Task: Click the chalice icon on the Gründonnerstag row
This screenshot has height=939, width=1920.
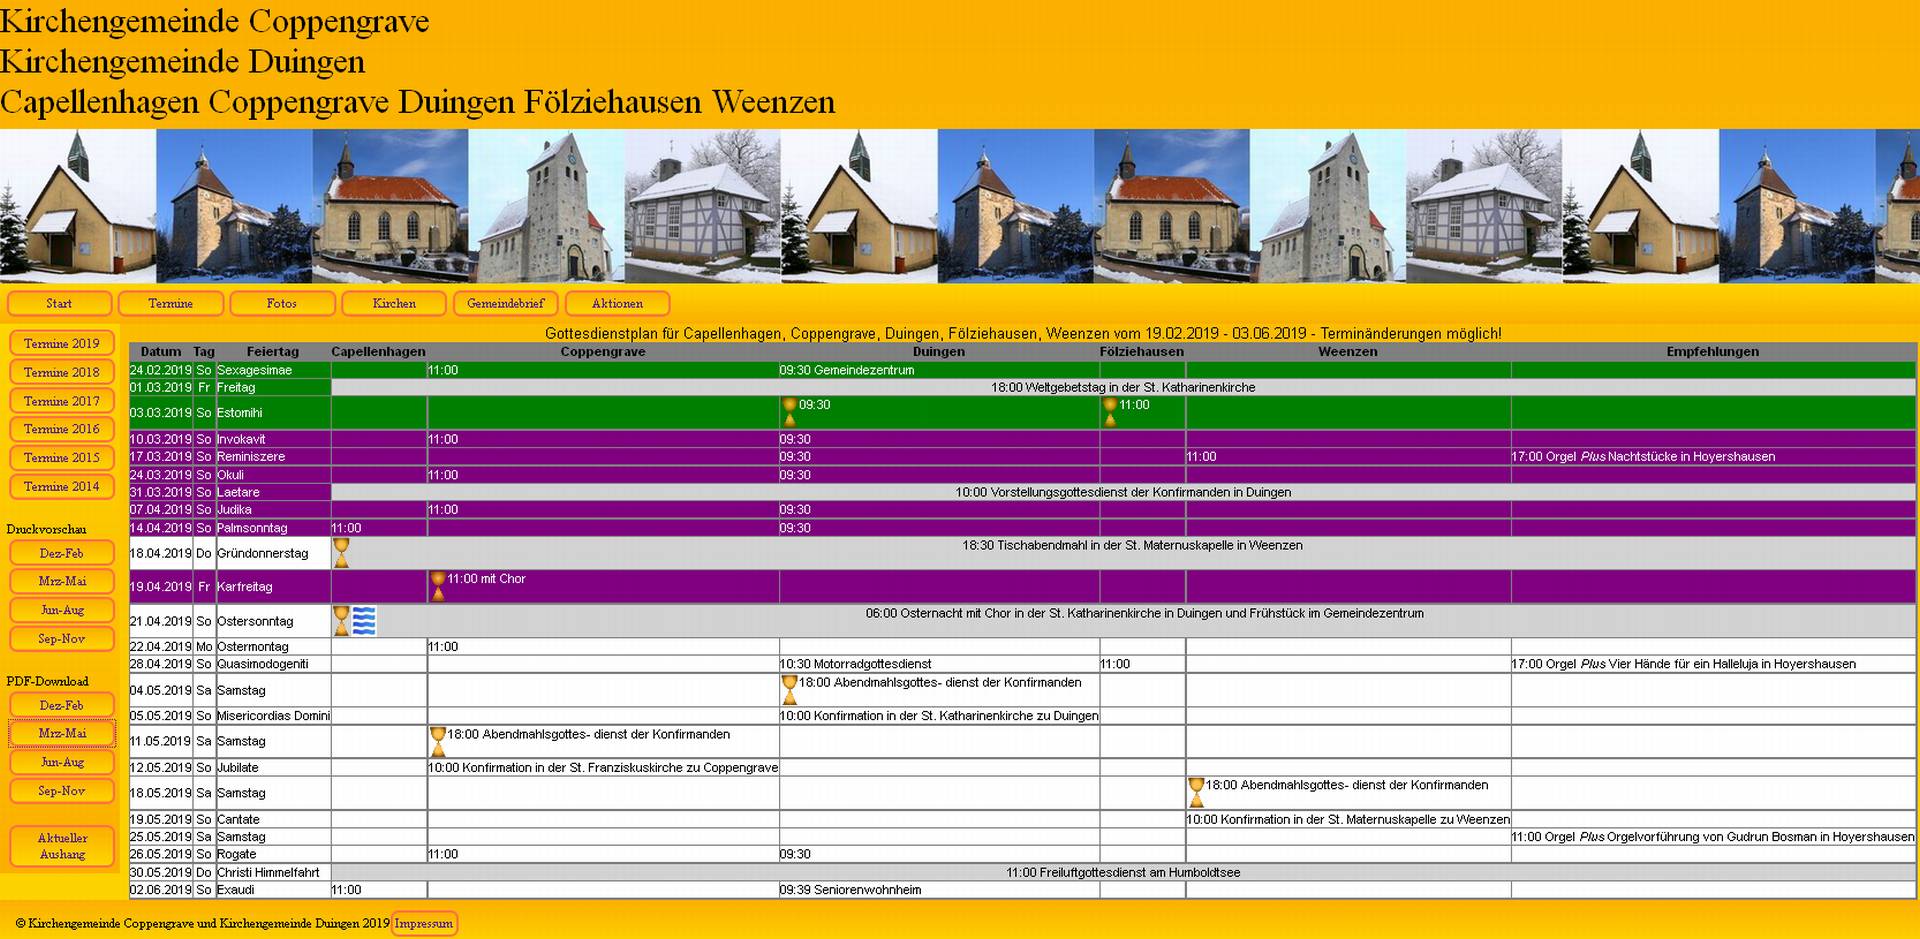Action: click(340, 552)
